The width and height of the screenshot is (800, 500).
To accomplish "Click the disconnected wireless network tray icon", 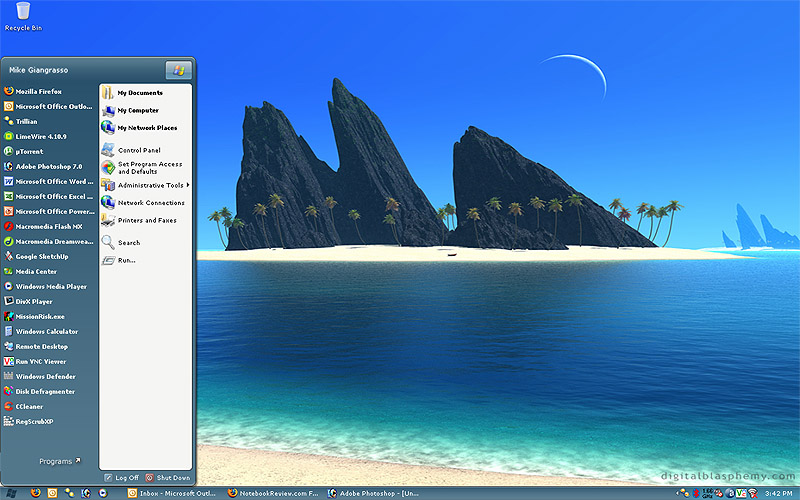I will coord(753,494).
